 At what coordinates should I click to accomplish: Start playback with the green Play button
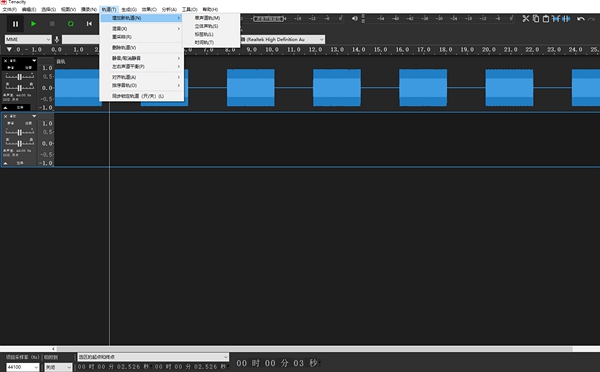click(x=33, y=24)
